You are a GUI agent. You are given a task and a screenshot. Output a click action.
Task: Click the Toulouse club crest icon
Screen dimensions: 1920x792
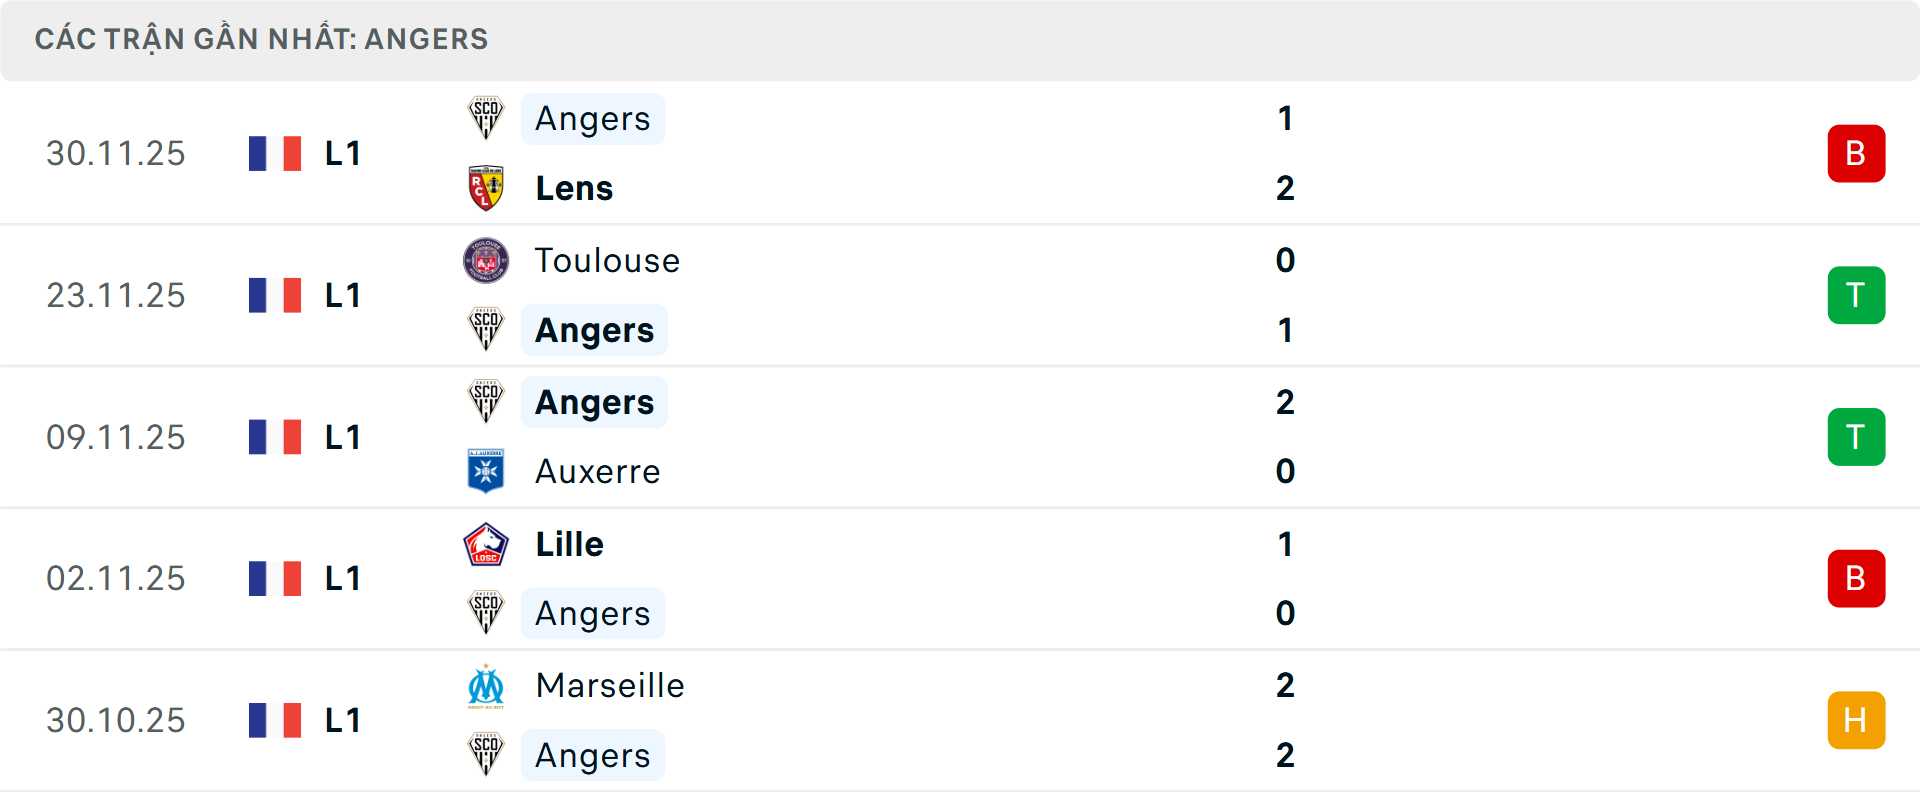pos(486,260)
